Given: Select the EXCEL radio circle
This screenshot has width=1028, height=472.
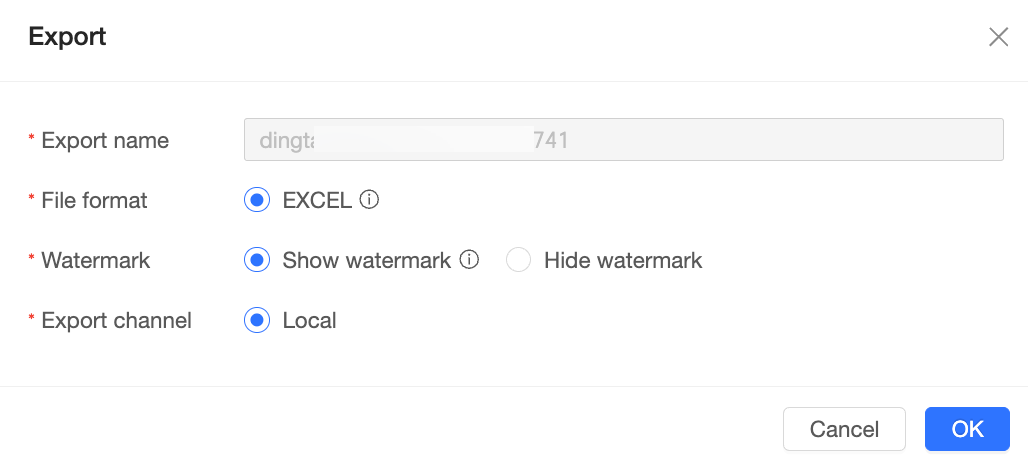Looking at the screenshot, I should pyautogui.click(x=257, y=200).
